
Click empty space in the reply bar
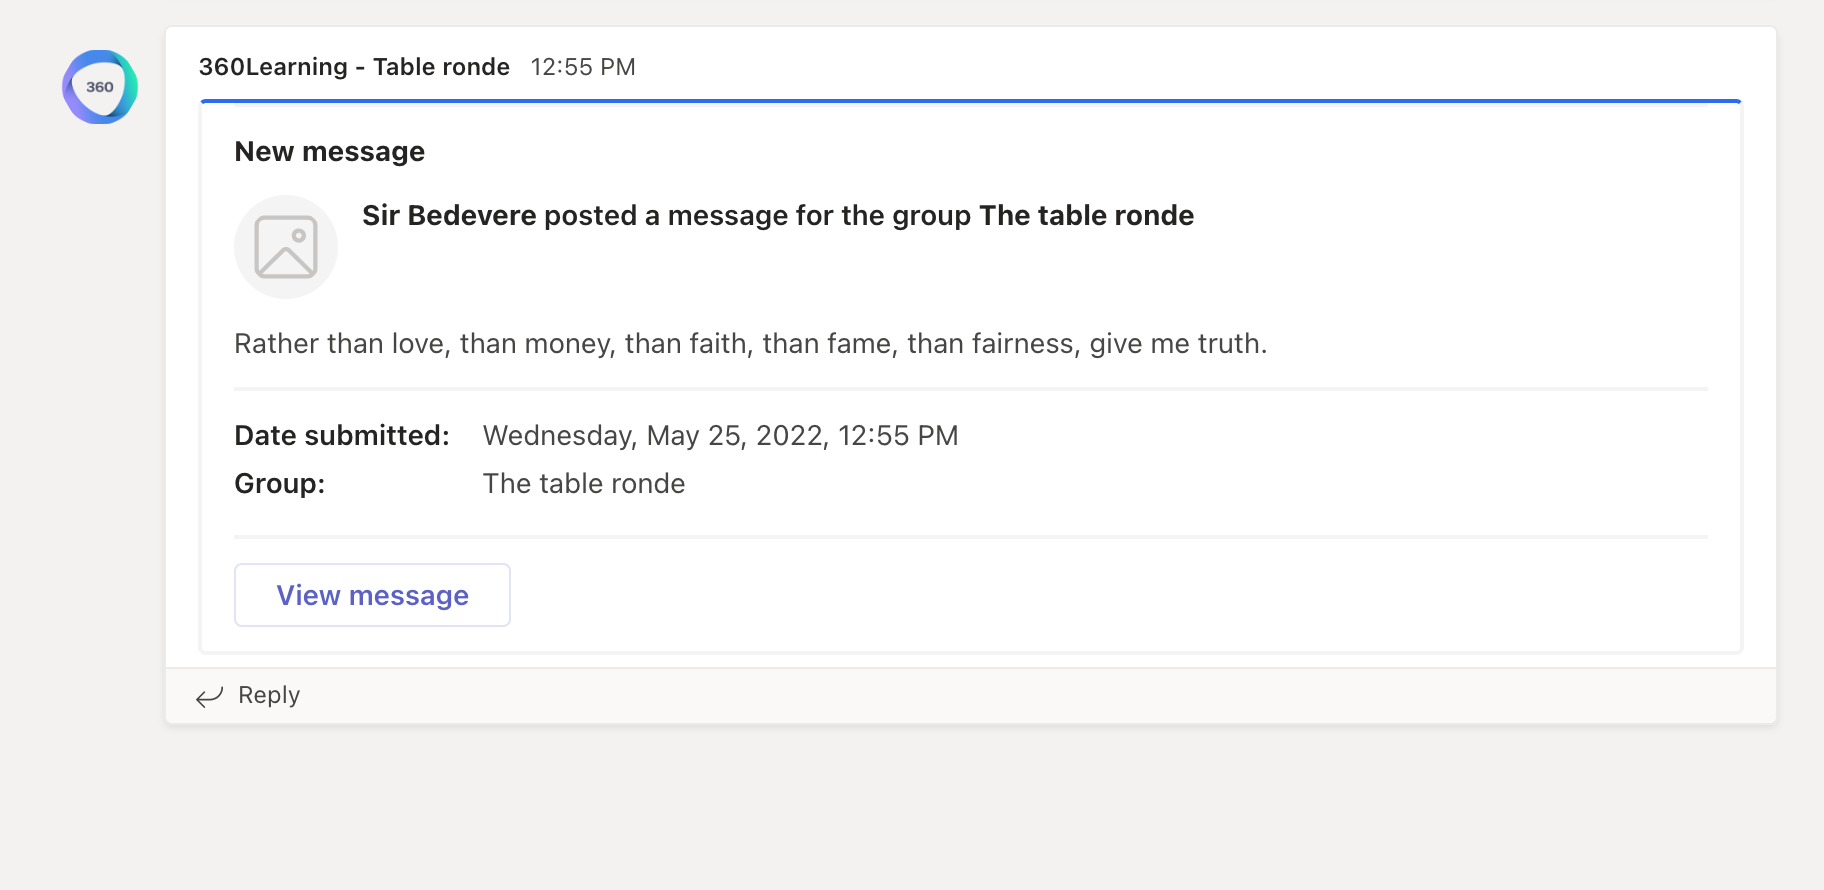1000,696
